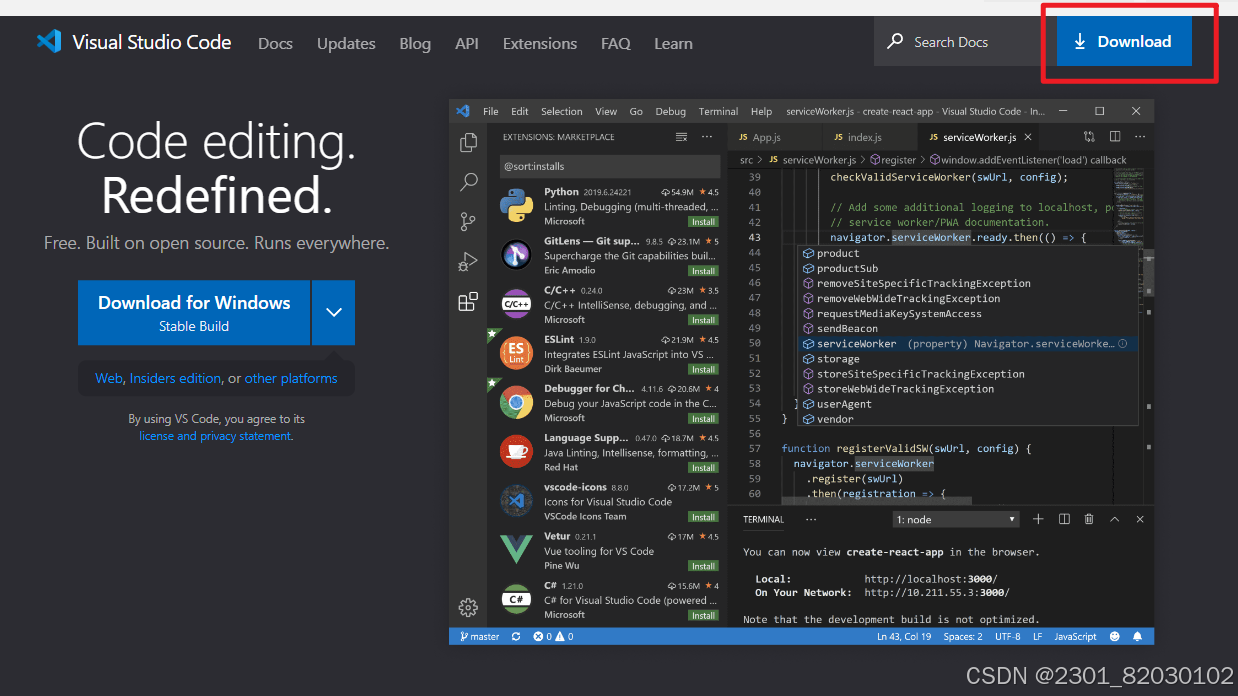This screenshot has height=696, width=1238.
Task: Click the Vetur extension icon
Action: point(516,550)
